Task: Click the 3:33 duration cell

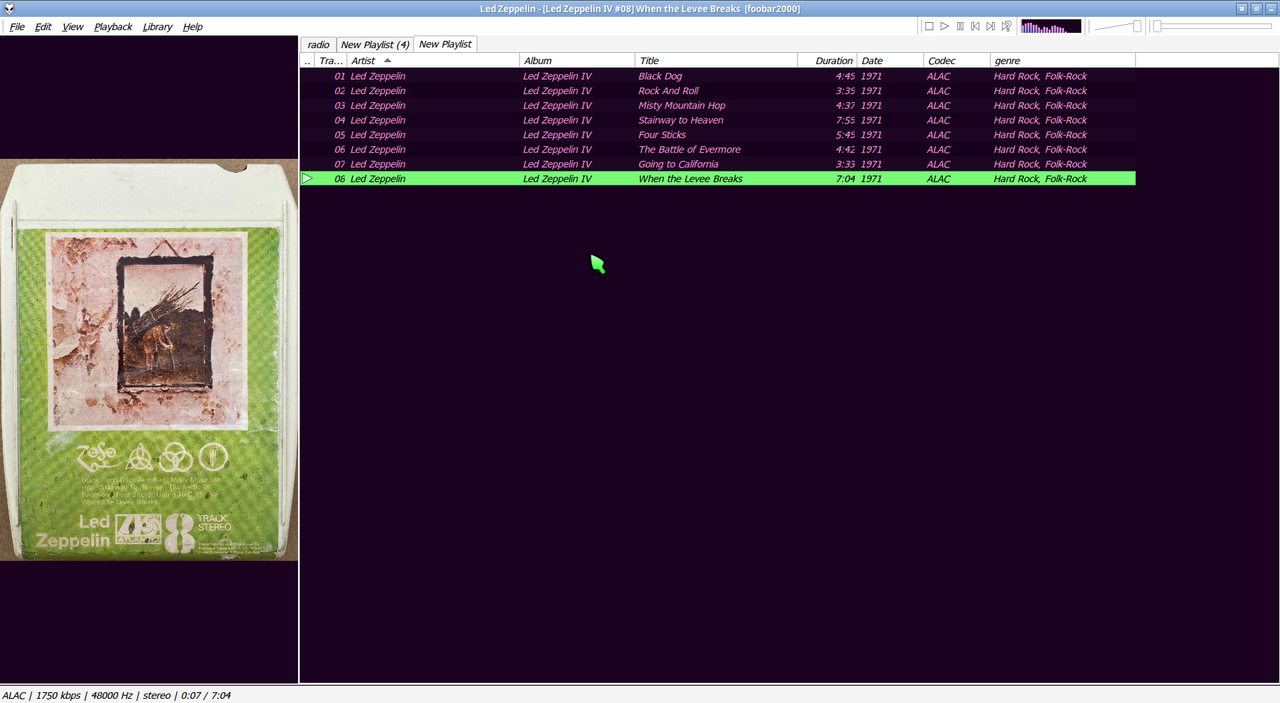Action: click(x=845, y=164)
